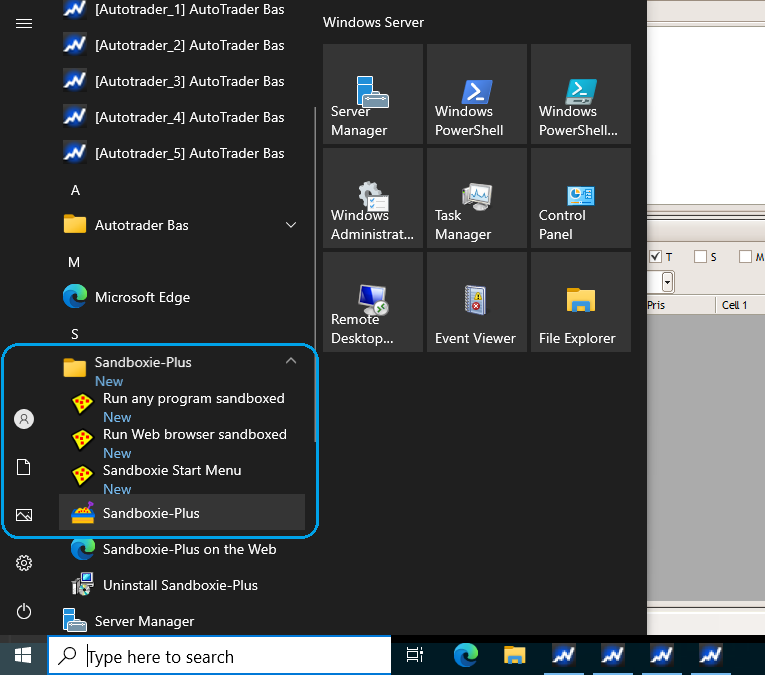Select [Autotrader_3] AutoTrader Bas entry
The width and height of the screenshot is (765, 675).
[x=189, y=81]
